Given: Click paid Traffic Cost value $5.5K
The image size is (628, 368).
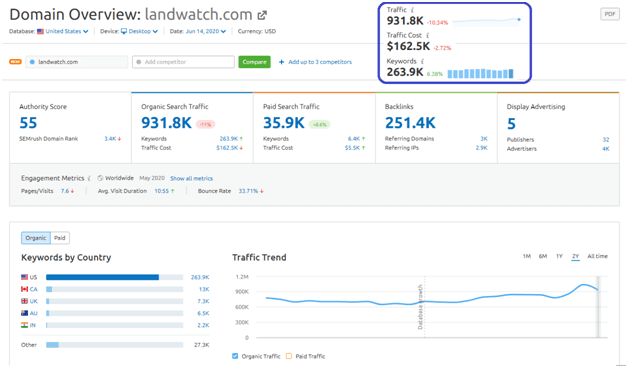Looking at the screenshot, I should pyautogui.click(x=352, y=148).
